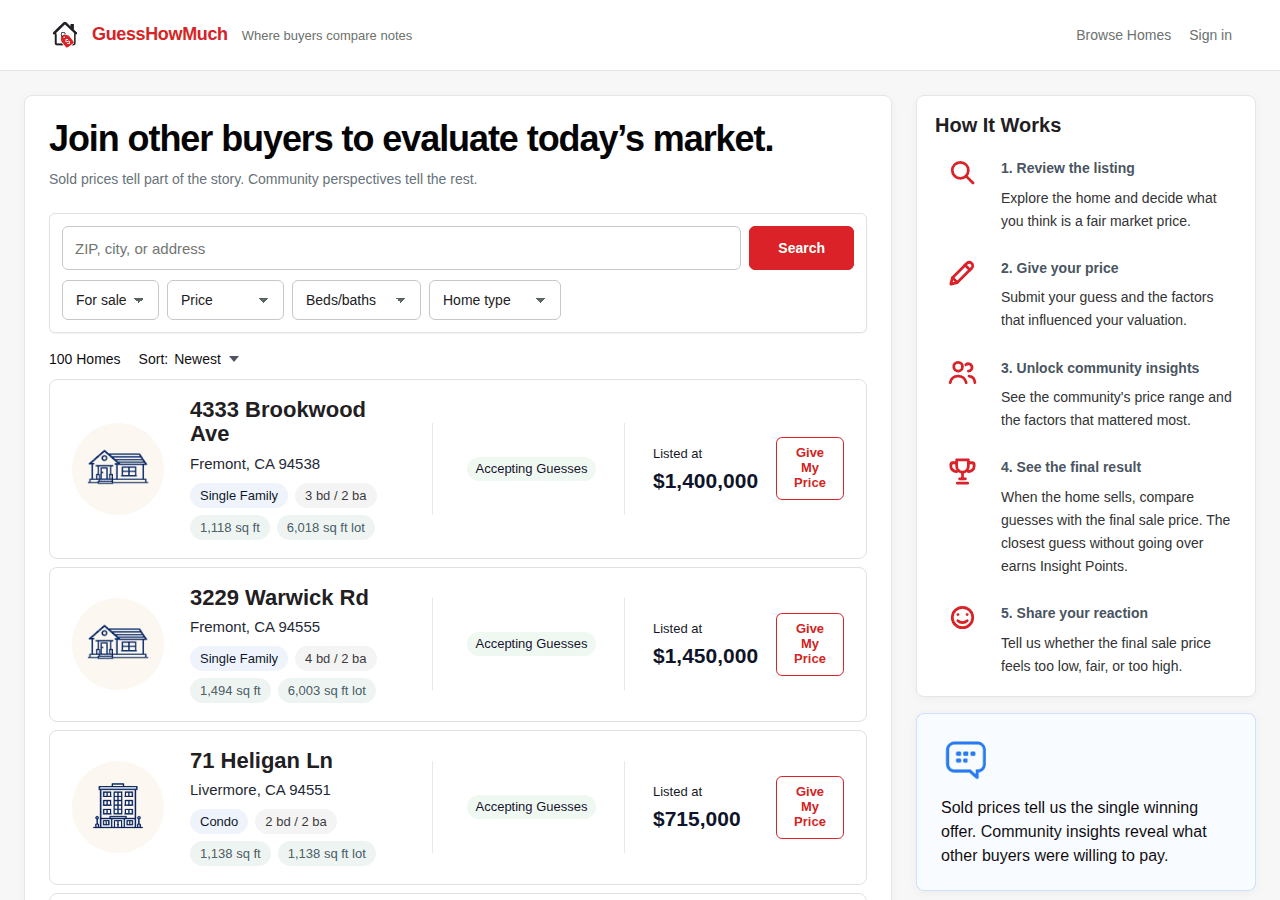Screen dimensions: 1280x900
Task: Click Accepting Guesses badge on Warwick listing
Action: pos(531,644)
